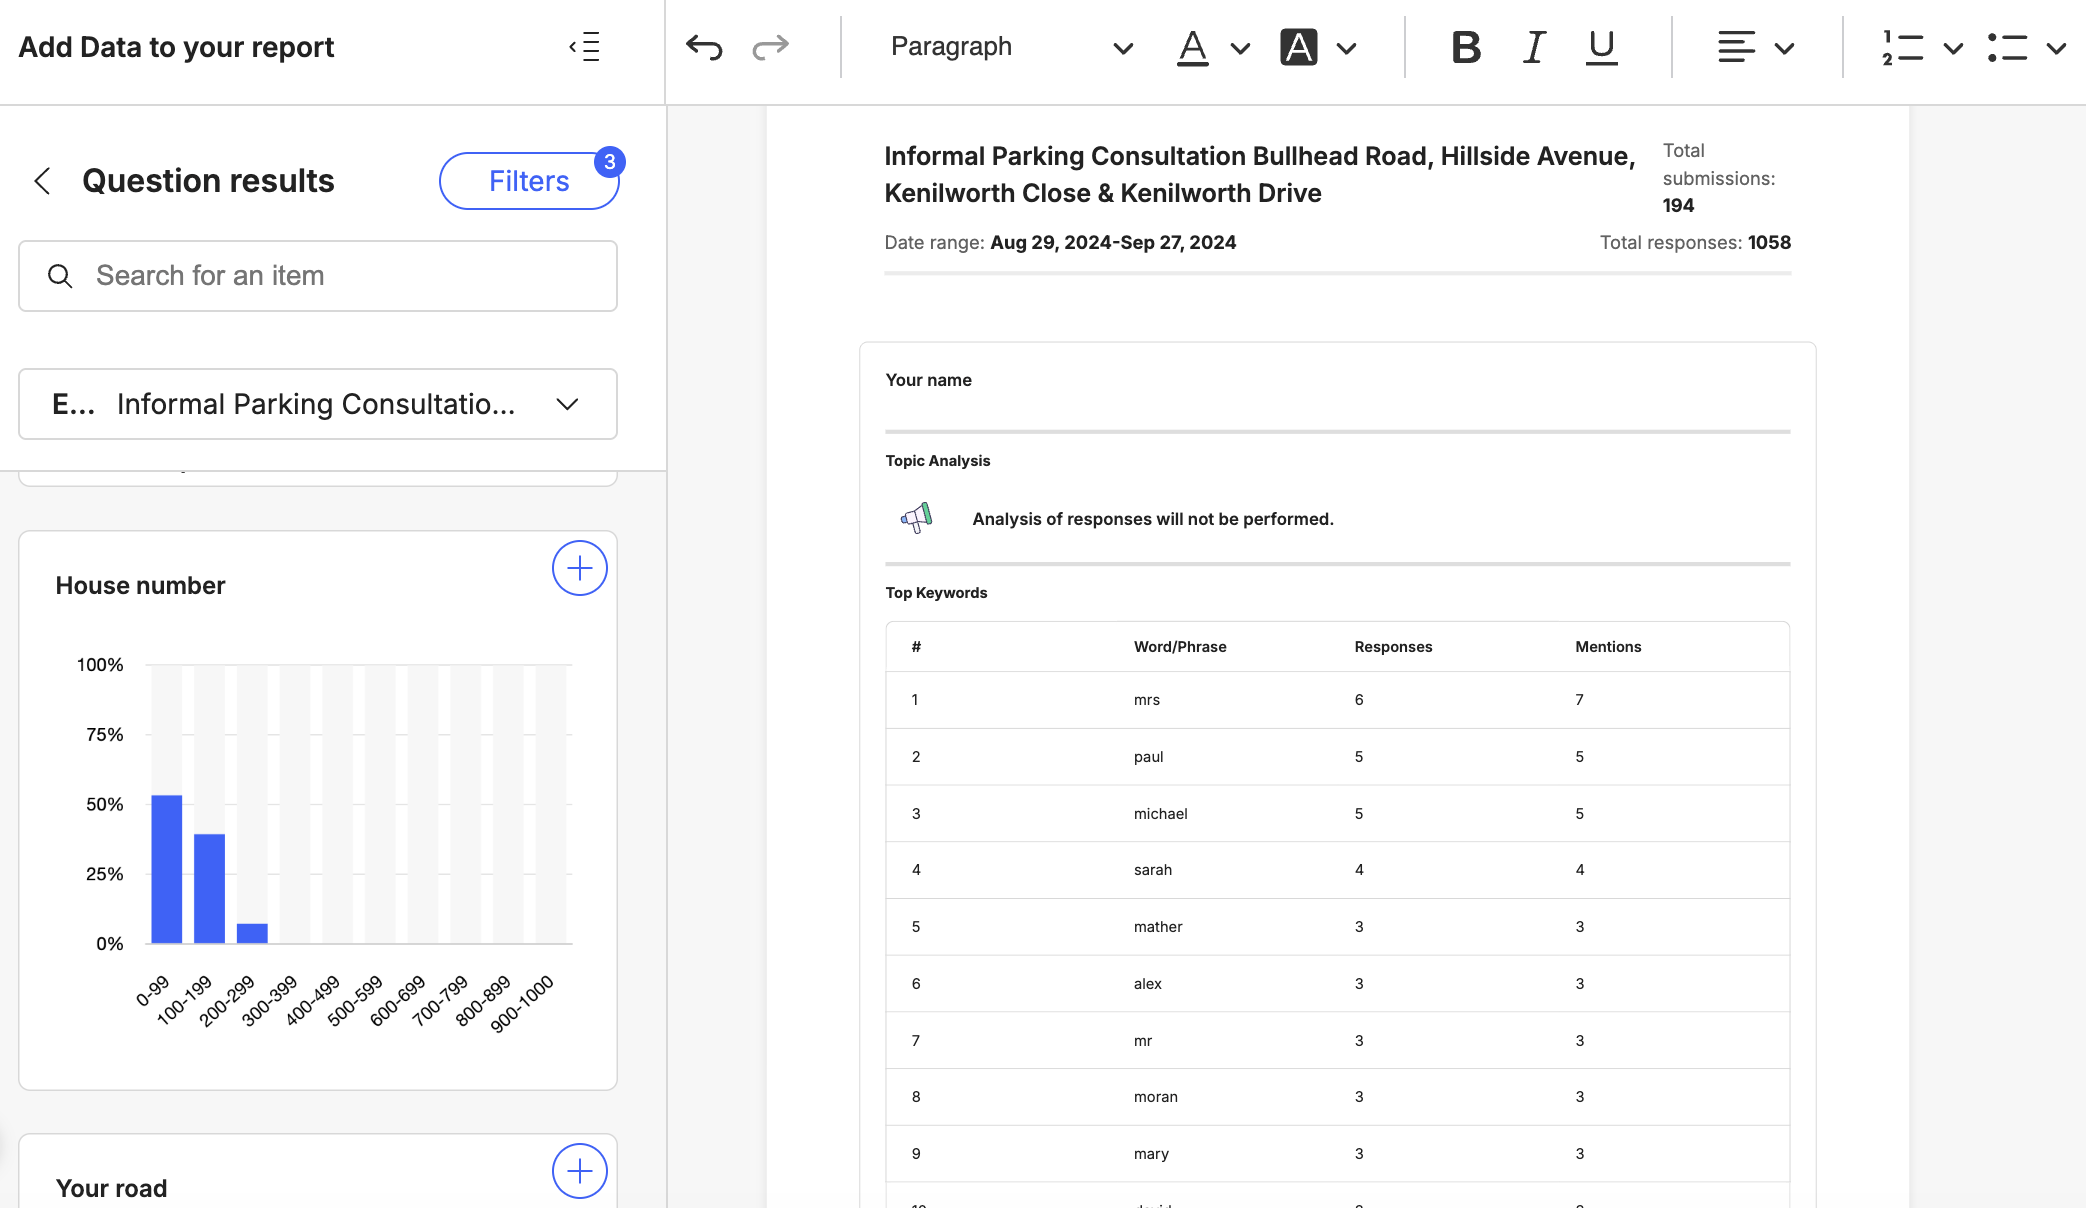Click the Undo arrow

(x=704, y=47)
